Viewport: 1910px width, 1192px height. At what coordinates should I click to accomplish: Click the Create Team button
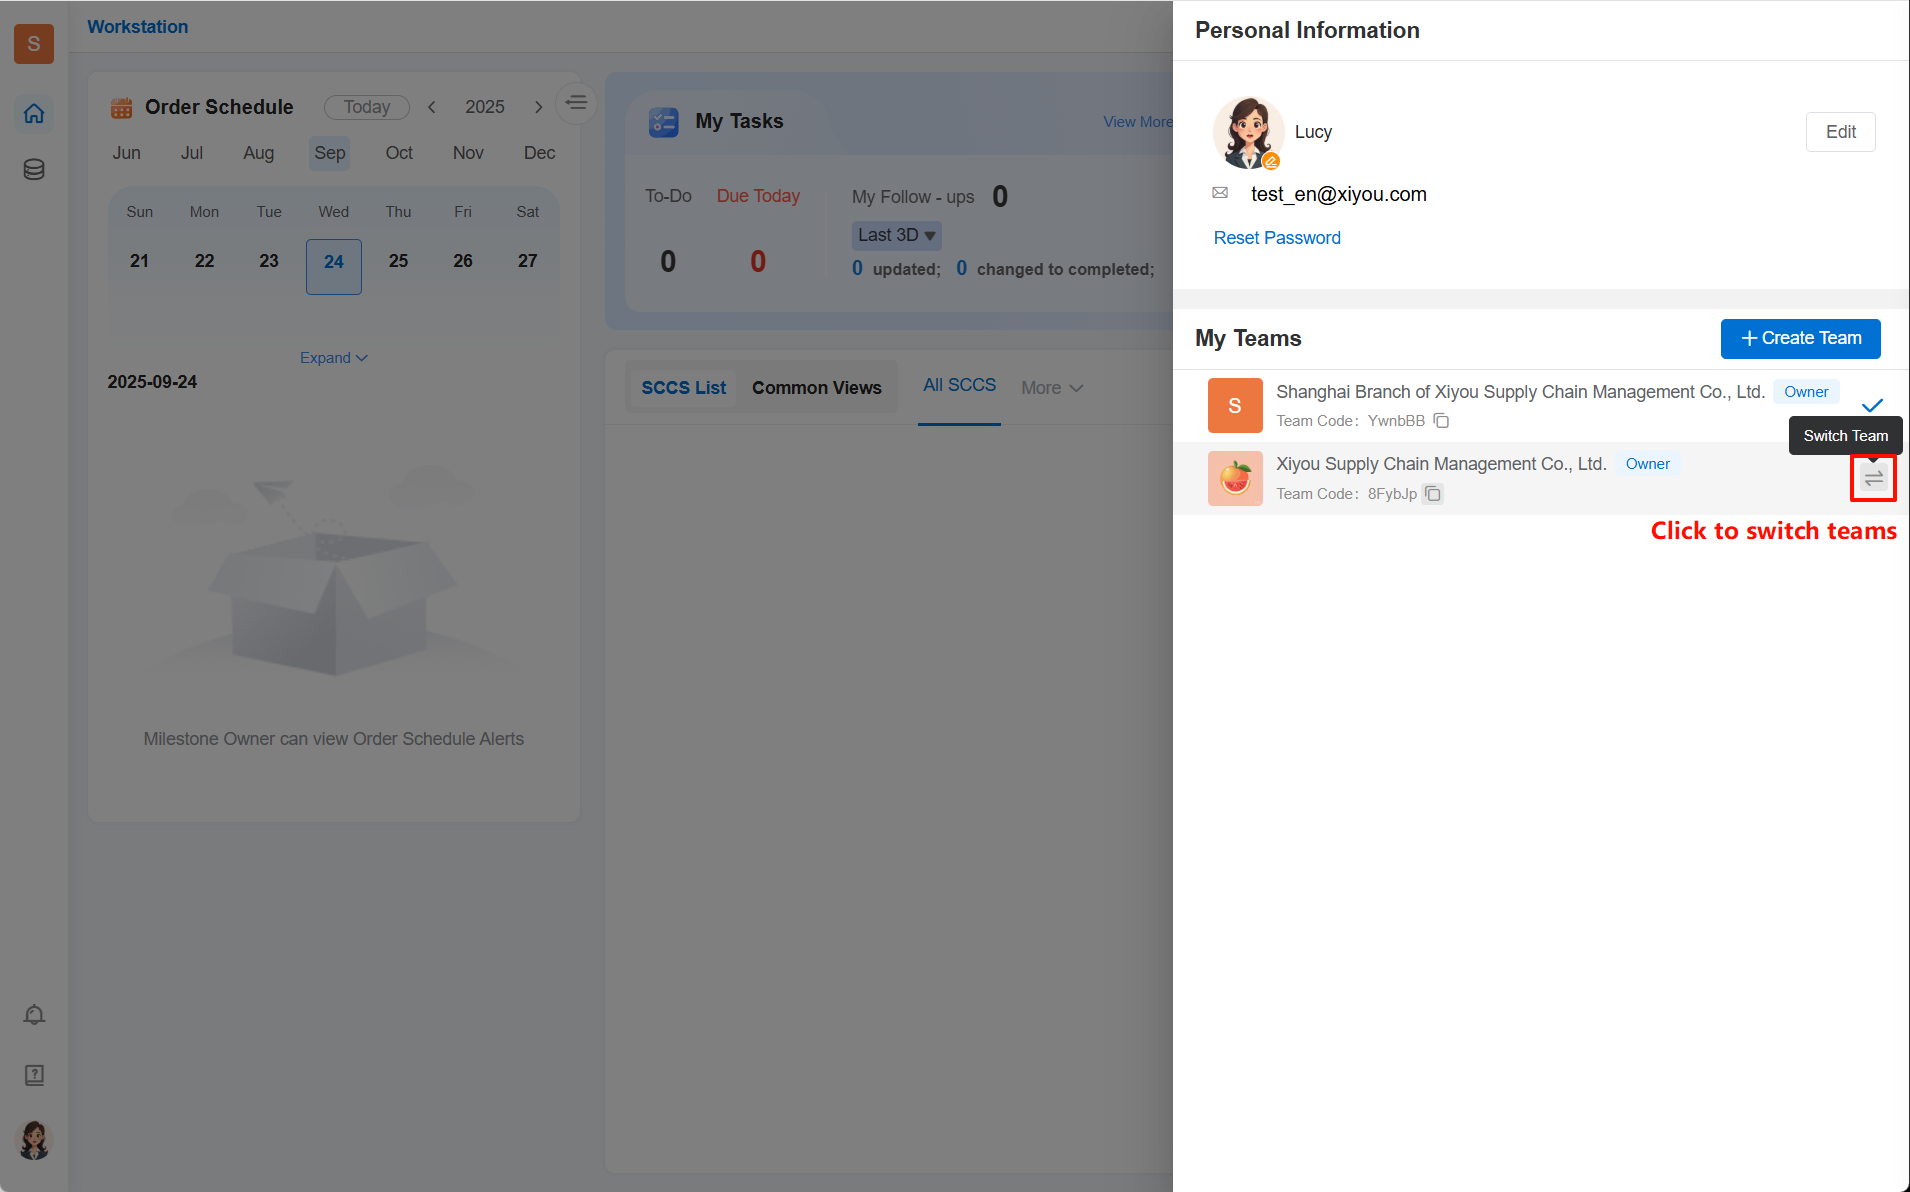[1800, 339]
